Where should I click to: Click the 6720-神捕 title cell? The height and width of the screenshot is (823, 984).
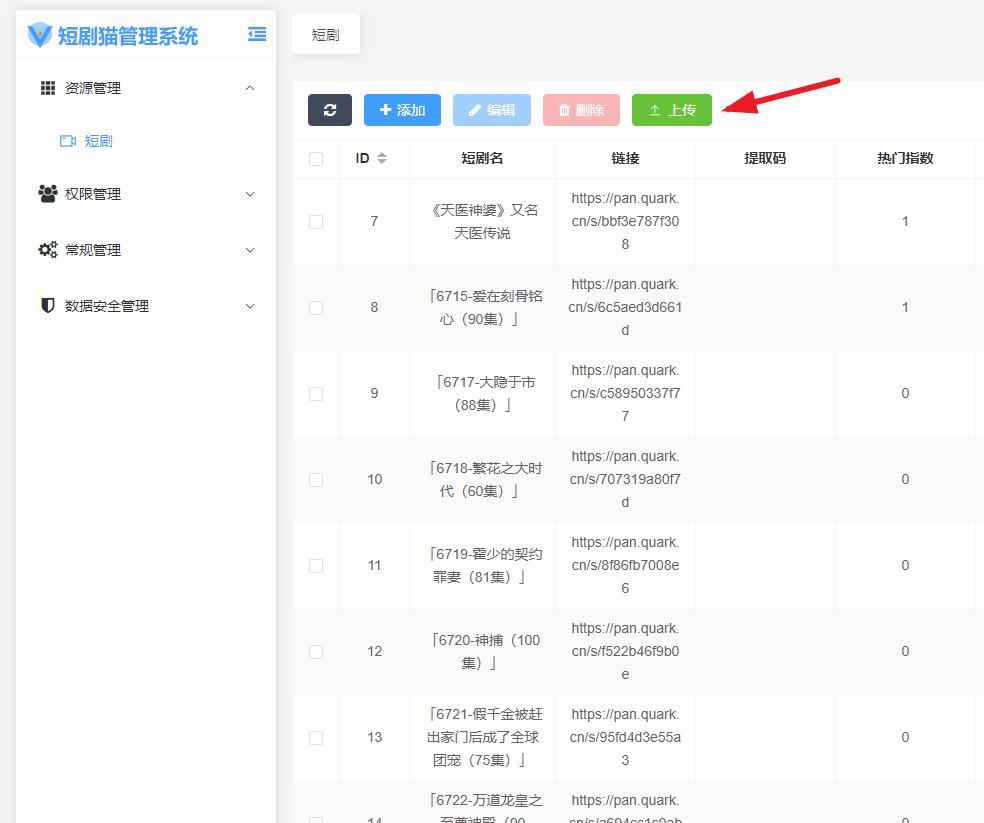[x=483, y=652]
